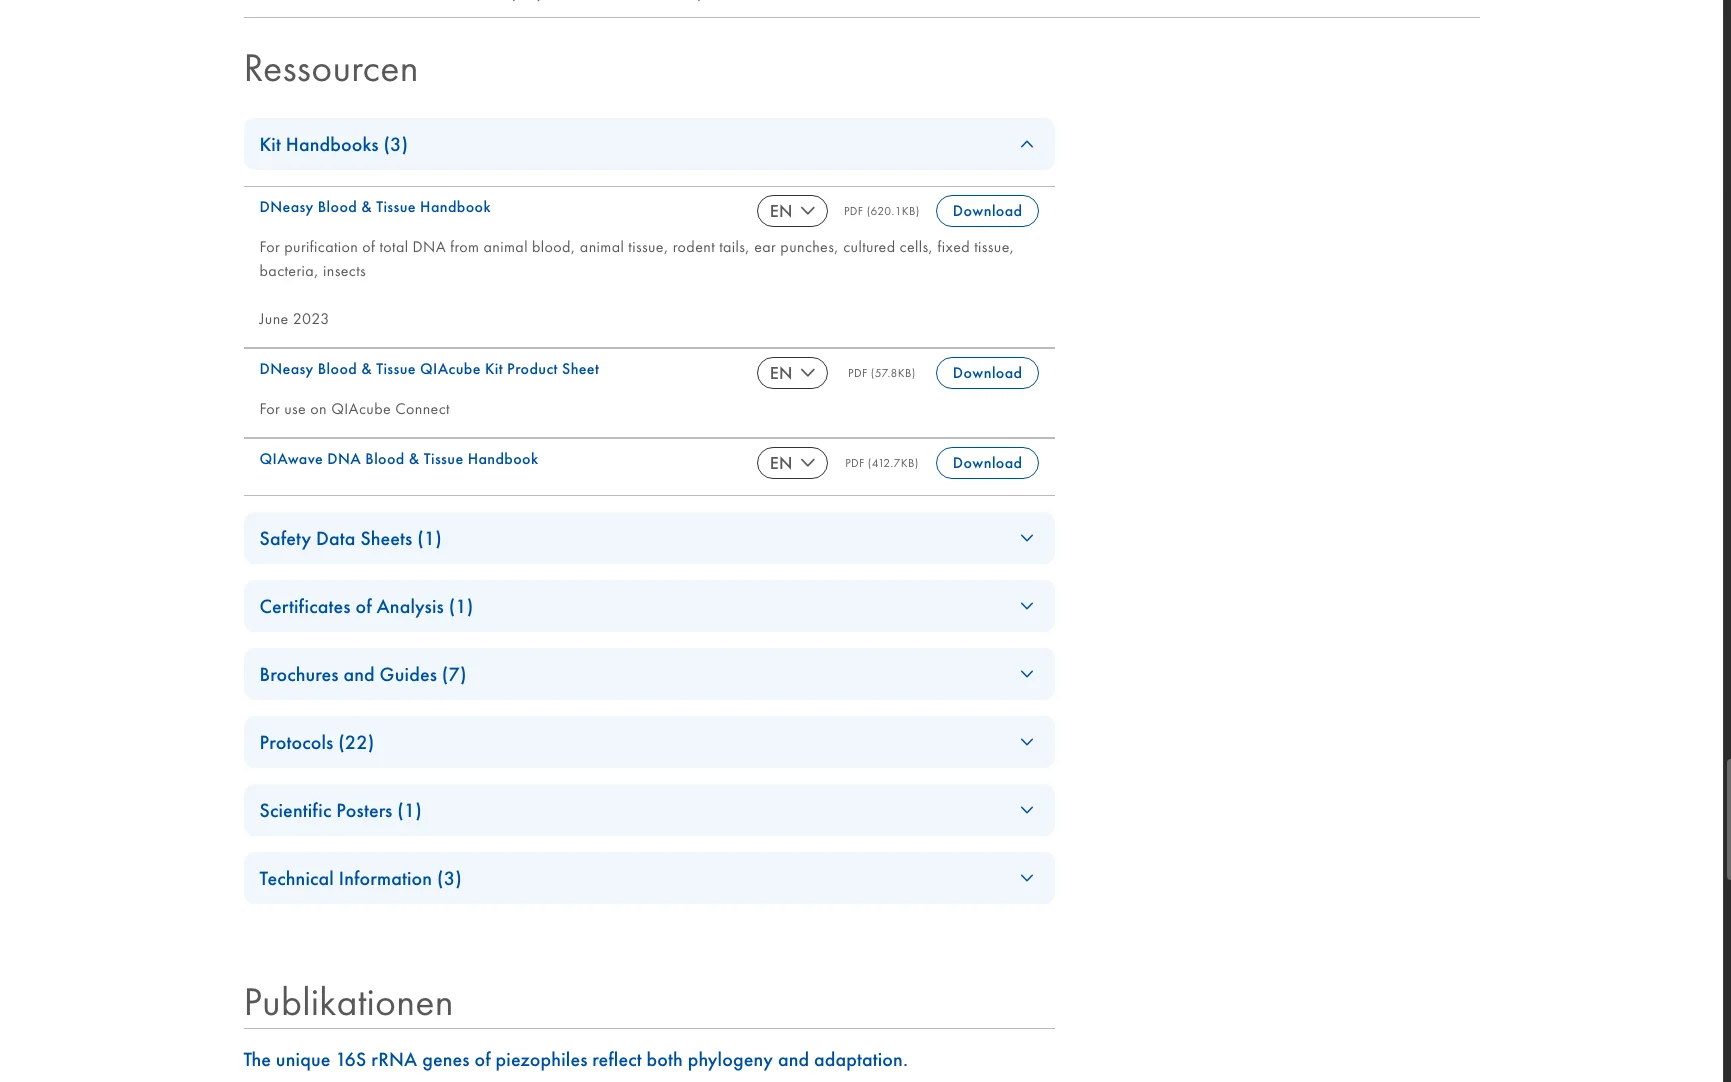
Task: Expand the Safety Data Sheets section
Action: point(649,538)
